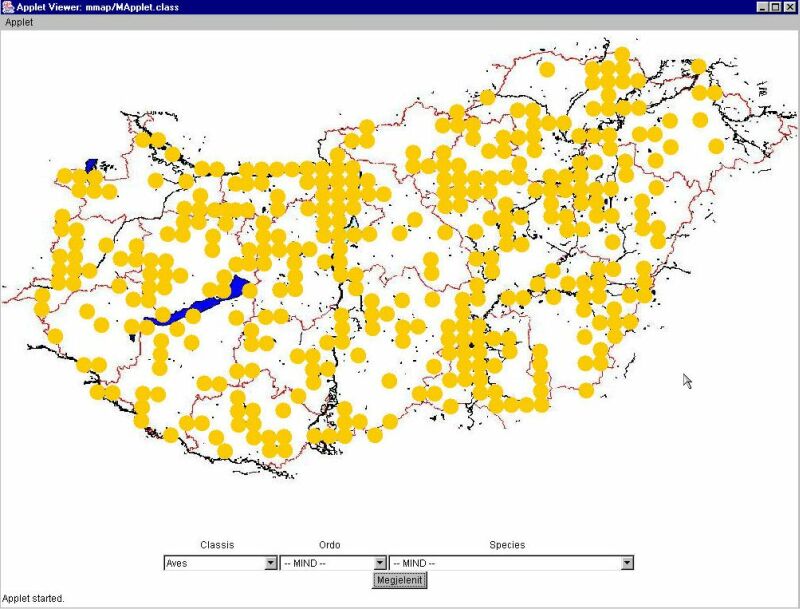The width and height of the screenshot is (800, 609).
Task: Close the Applet Viewer window
Action: click(x=789, y=7)
